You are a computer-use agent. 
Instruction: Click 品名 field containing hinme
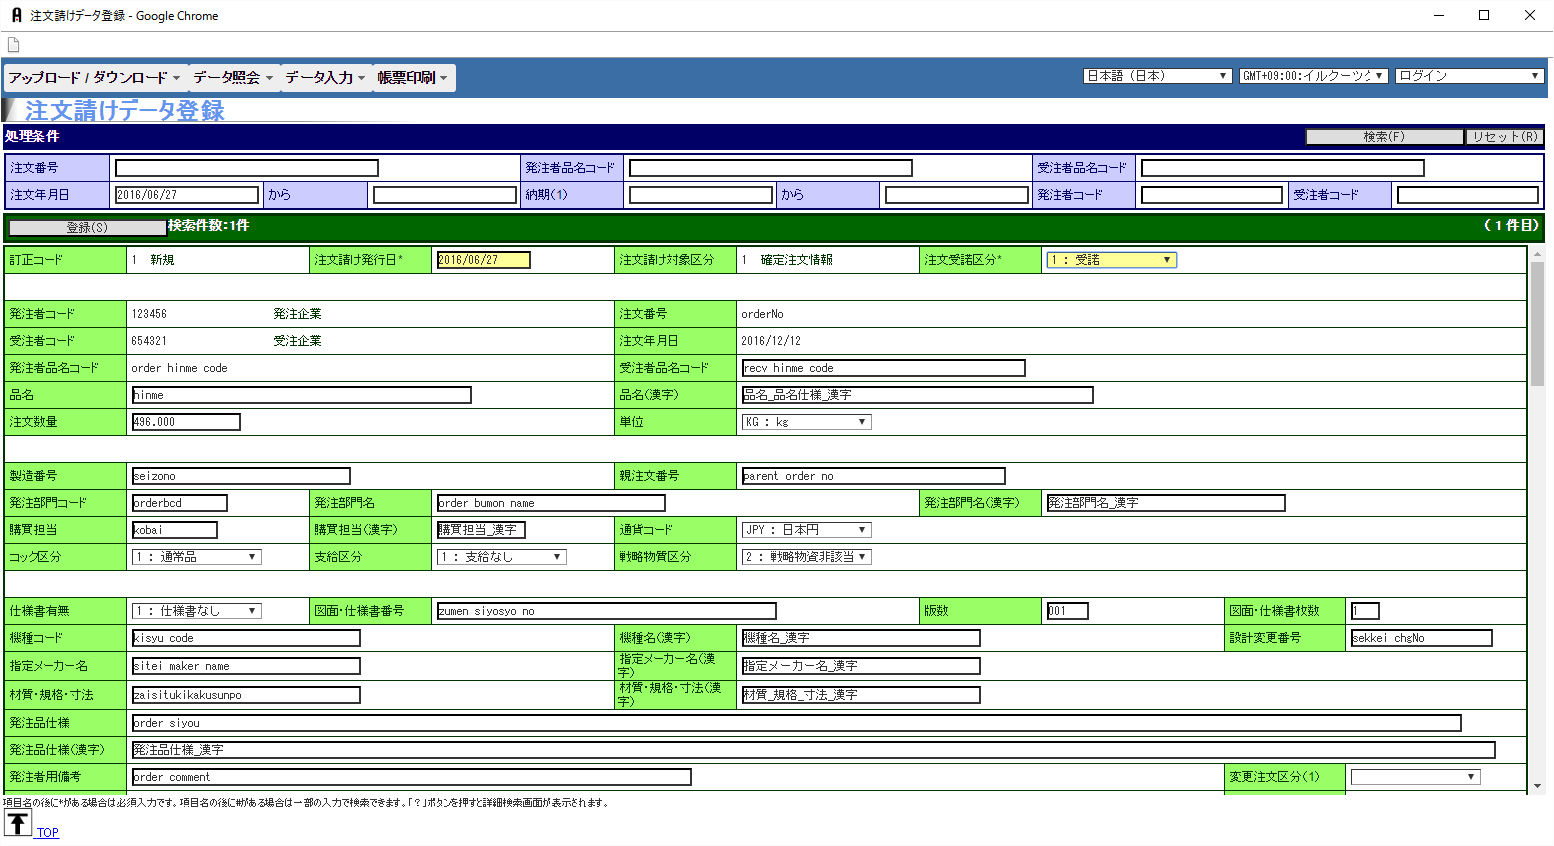click(302, 395)
